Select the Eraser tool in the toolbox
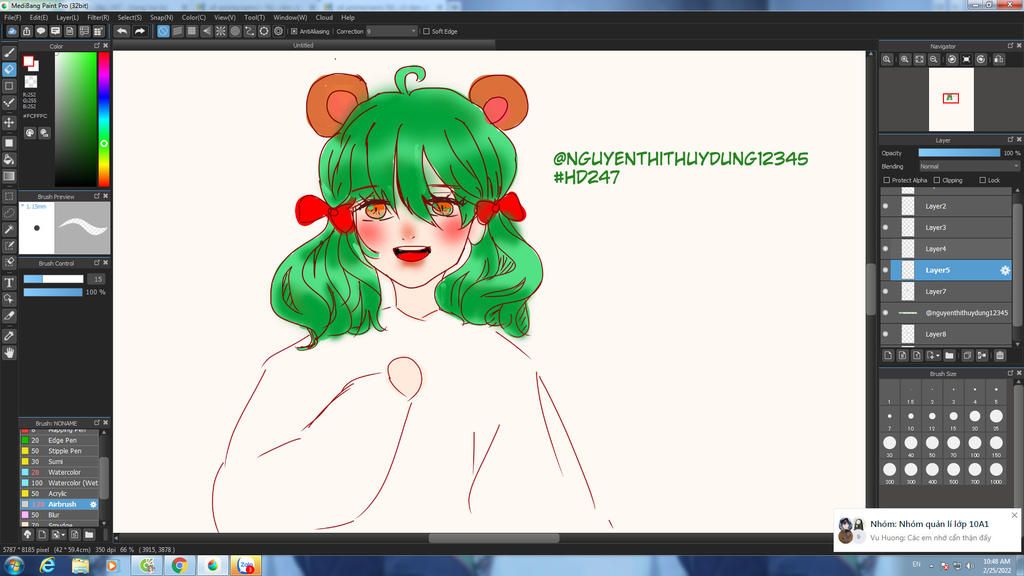Image resolution: width=1024 pixels, height=576 pixels. click(x=9, y=69)
